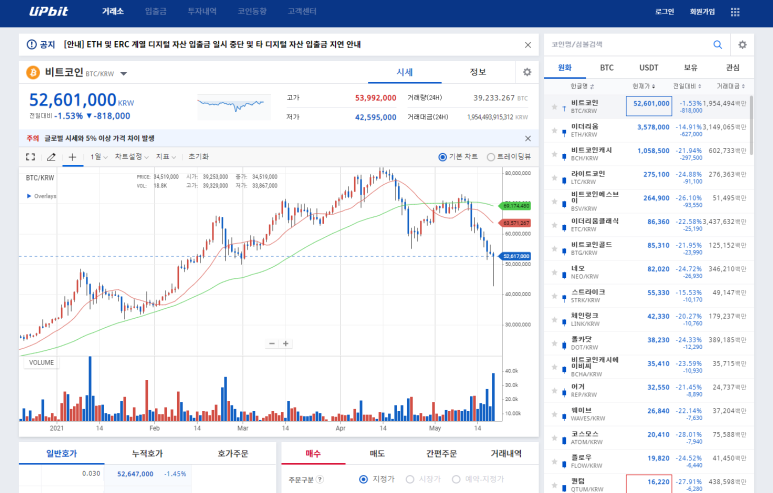Click the chart zoom out minus button
Viewport: 773px width, 493px height.
[272, 344]
